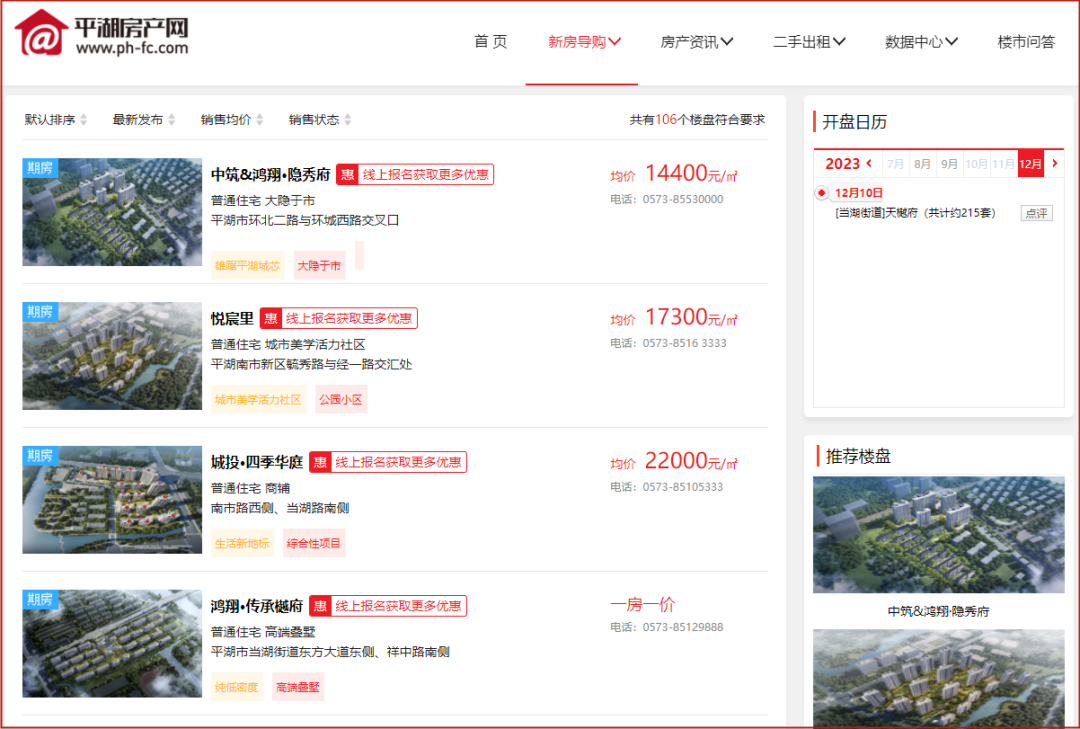View the 中筑&鸿翔•隐秀府 aerial thumbnail in listing
Image resolution: width=1080 pixels, height=729 pixels.
pyautogui.click(x=112, y=212)
